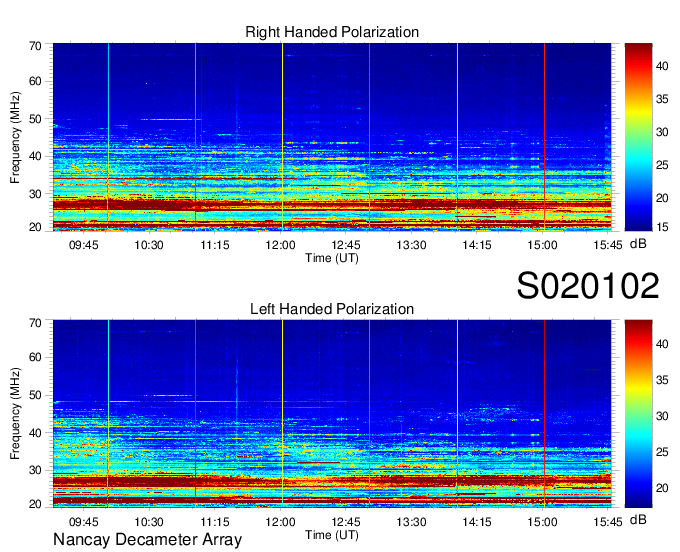The image size is (680, 552).
Task: Click the 09:45 tick under Left Handed plot
Action: 84,522
